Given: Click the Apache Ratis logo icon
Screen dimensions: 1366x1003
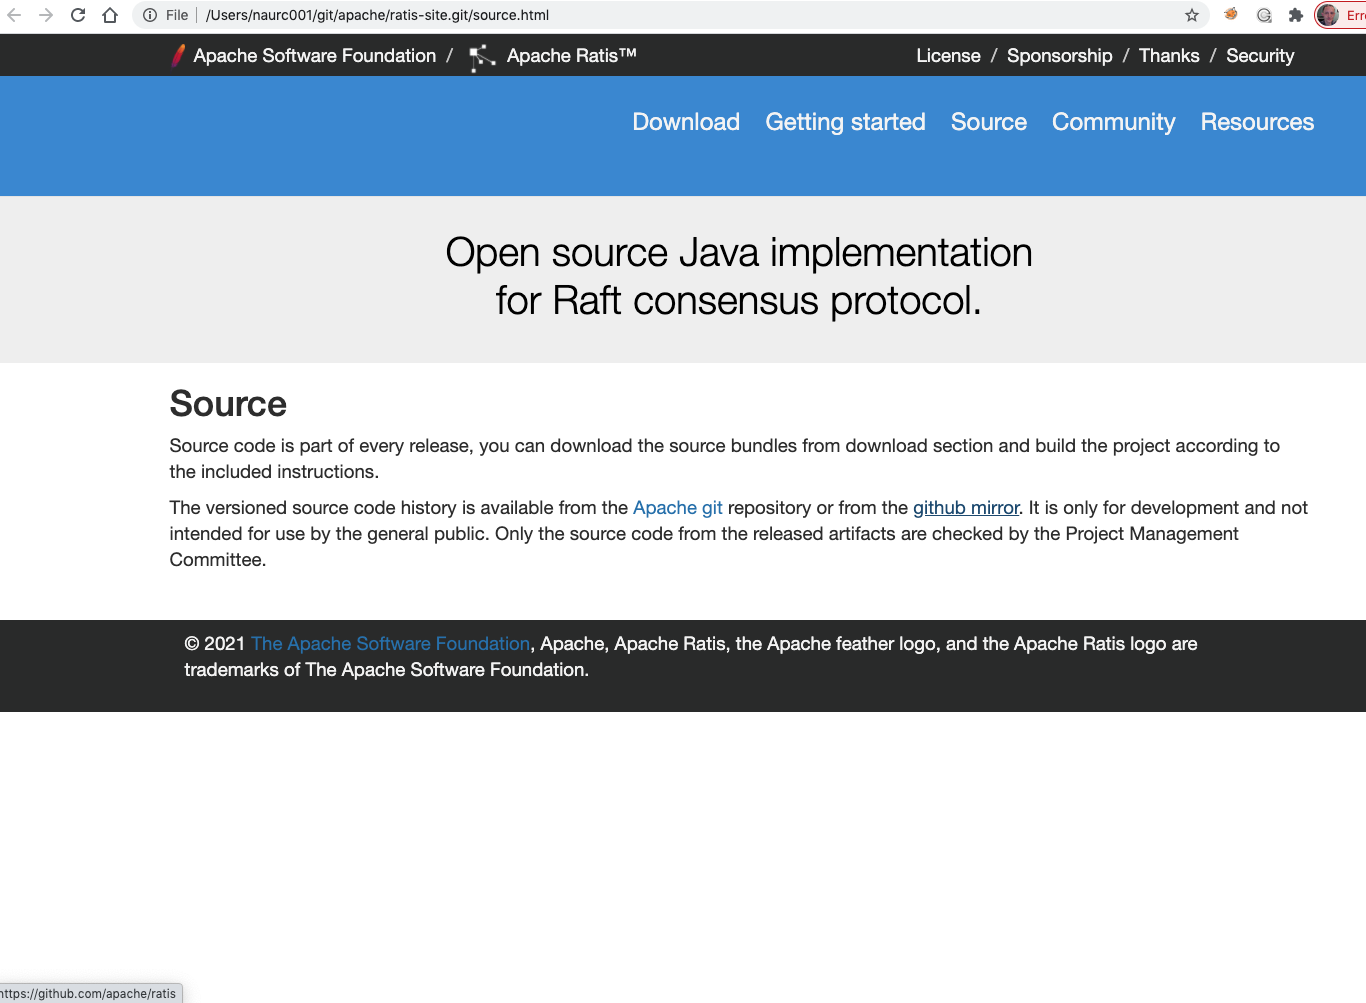Looking at the screenshot, I should 482,57.
